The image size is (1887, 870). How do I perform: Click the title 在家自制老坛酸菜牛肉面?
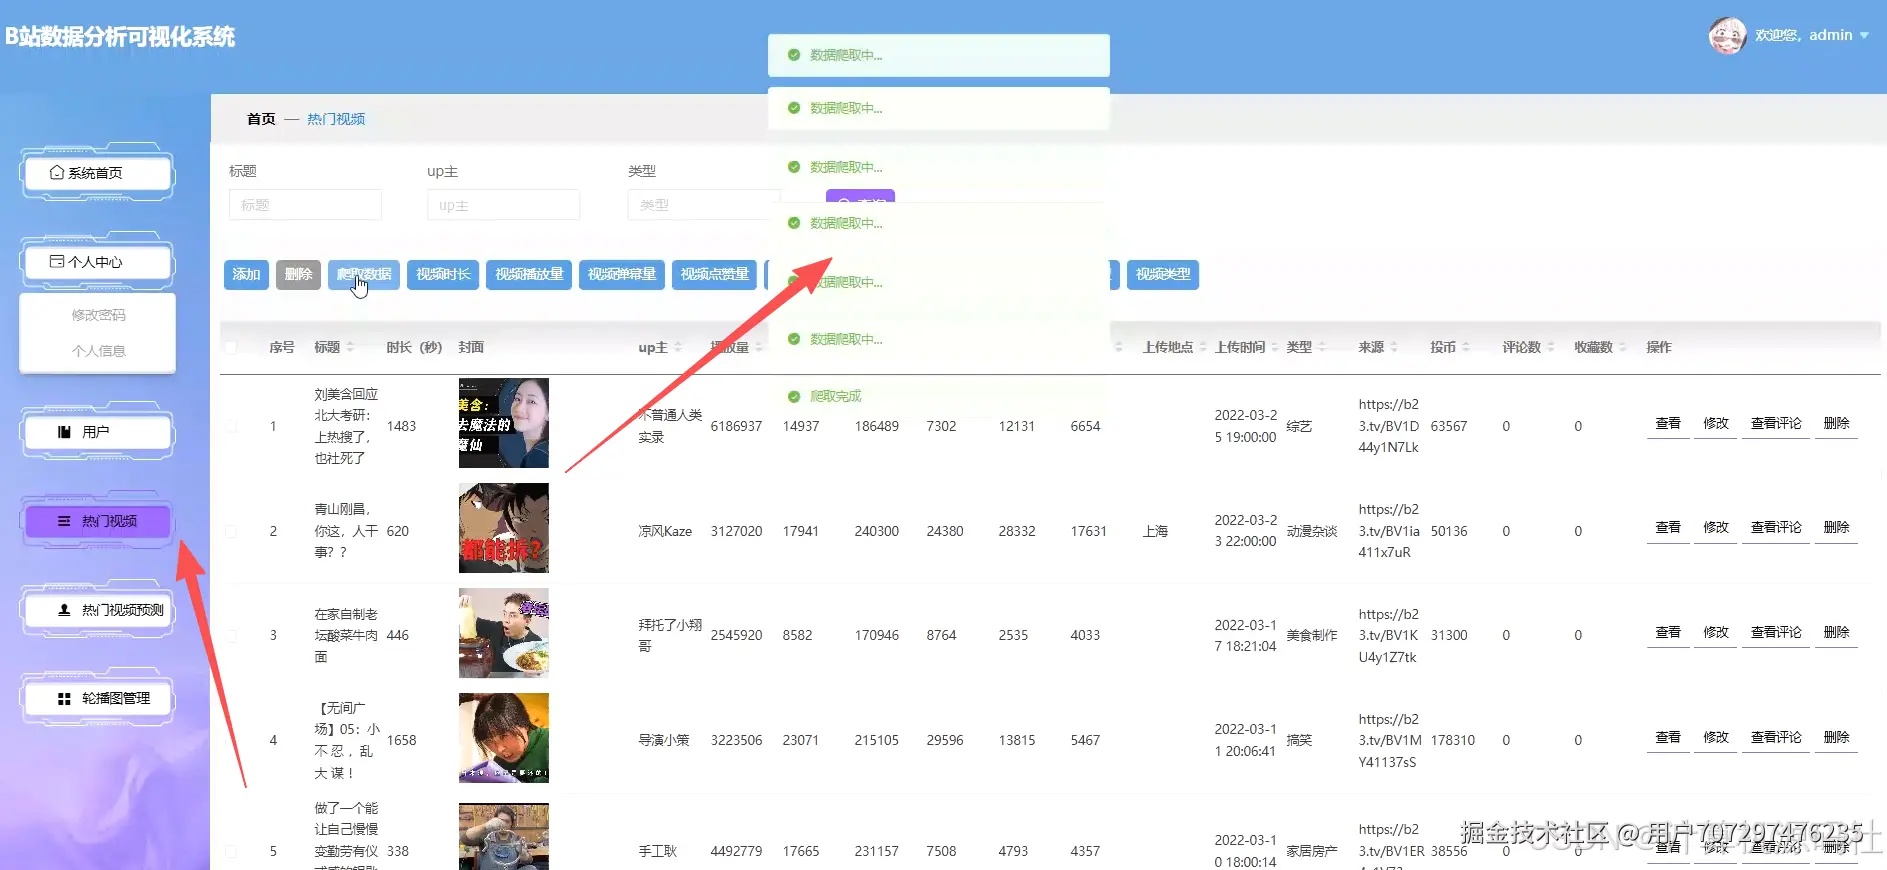[346, 636]
